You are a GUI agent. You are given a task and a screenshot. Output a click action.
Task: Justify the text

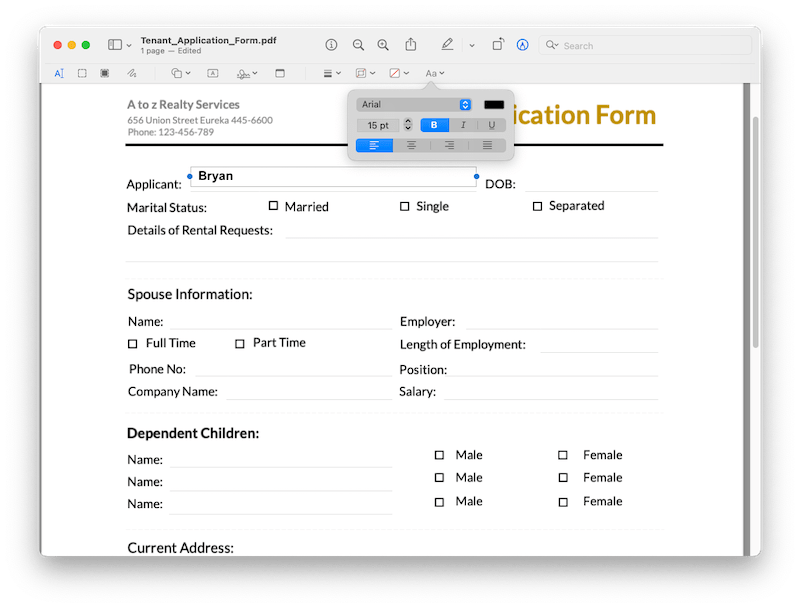[x=487, y=145]
